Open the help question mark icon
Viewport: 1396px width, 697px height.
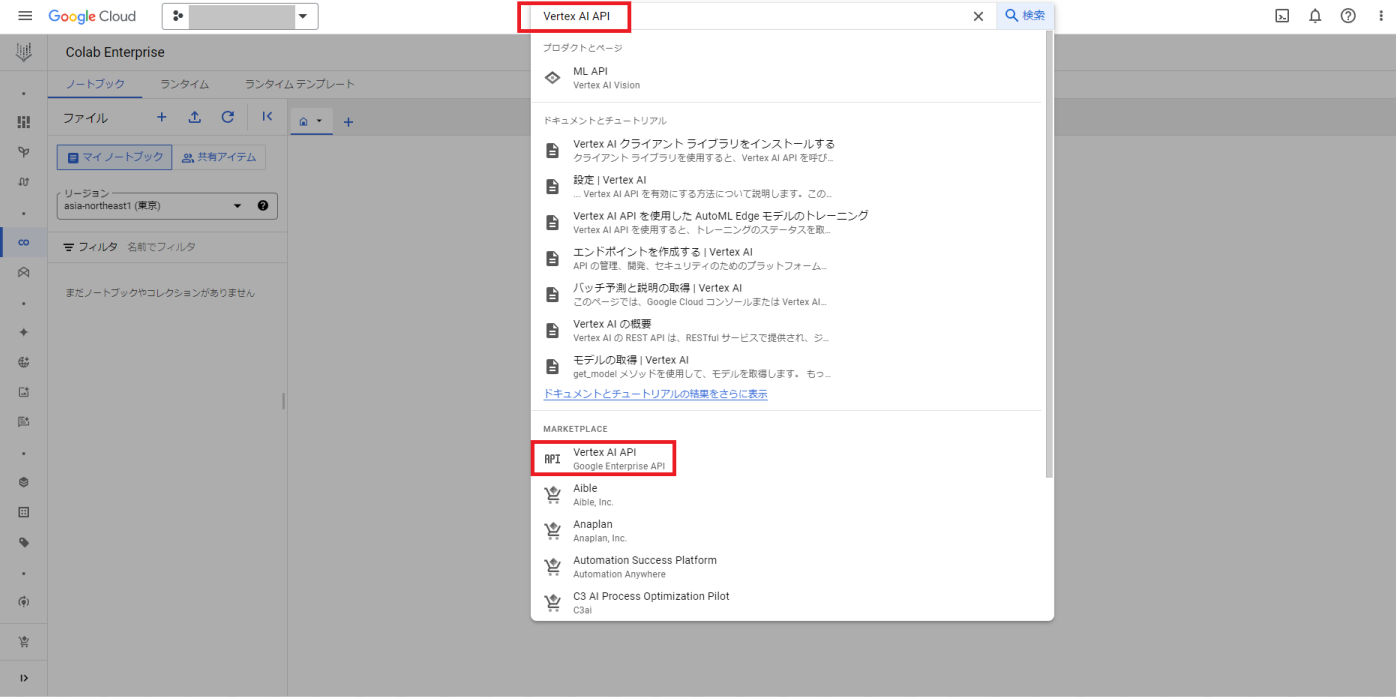pos(1348,16)
